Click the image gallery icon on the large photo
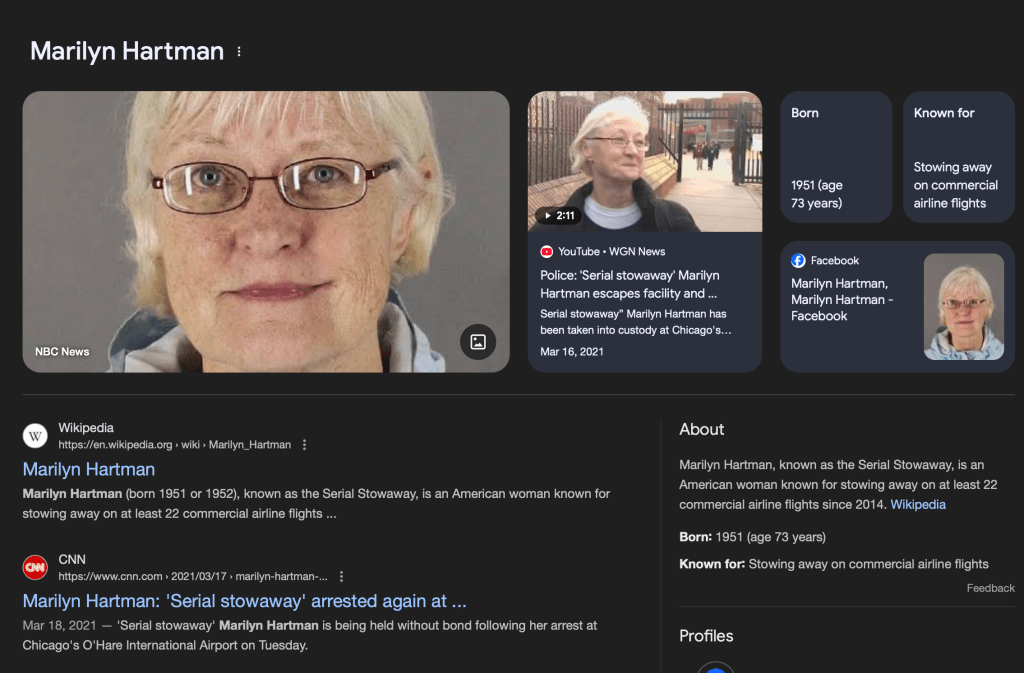Viewport: 1024px width, 673px height. (478, 342)
